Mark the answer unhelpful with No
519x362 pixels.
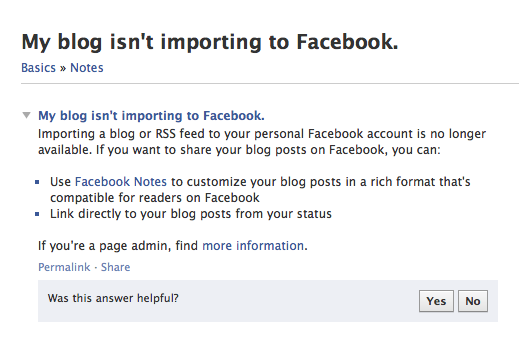point(473,301)
